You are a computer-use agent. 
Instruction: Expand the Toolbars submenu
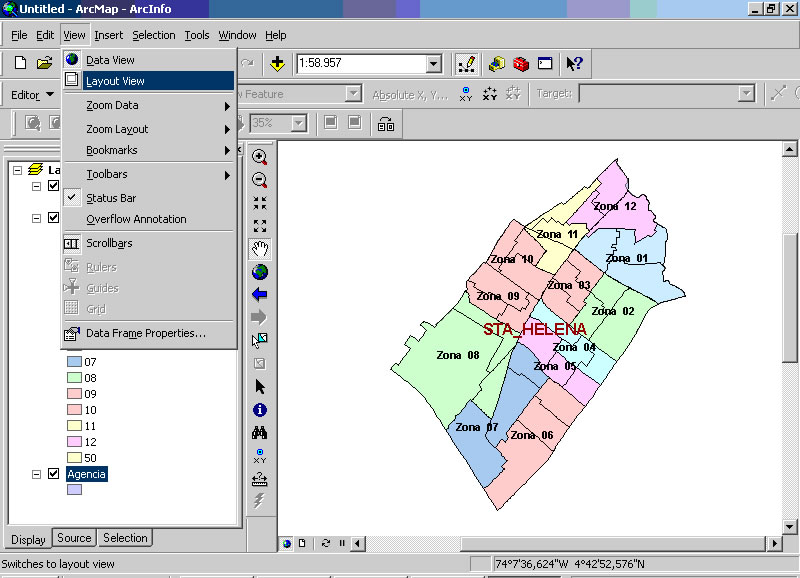(148, 174)
